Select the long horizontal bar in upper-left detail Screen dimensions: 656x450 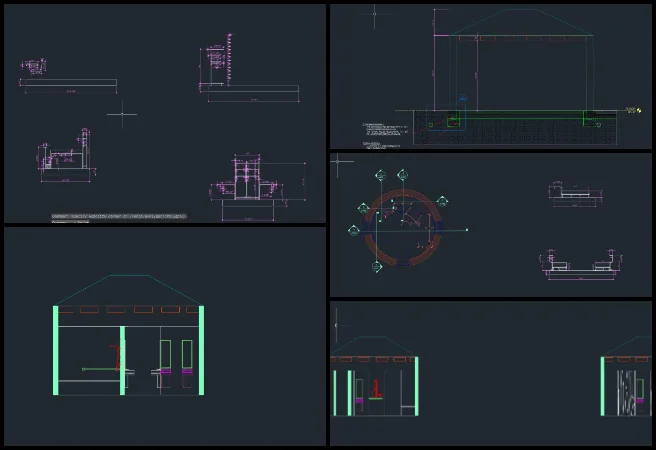(x=68, y=83)
